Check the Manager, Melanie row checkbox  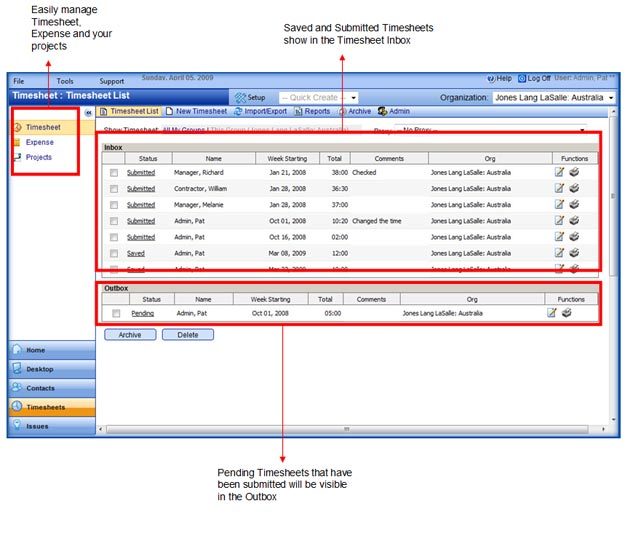click(x=114, y=205)
